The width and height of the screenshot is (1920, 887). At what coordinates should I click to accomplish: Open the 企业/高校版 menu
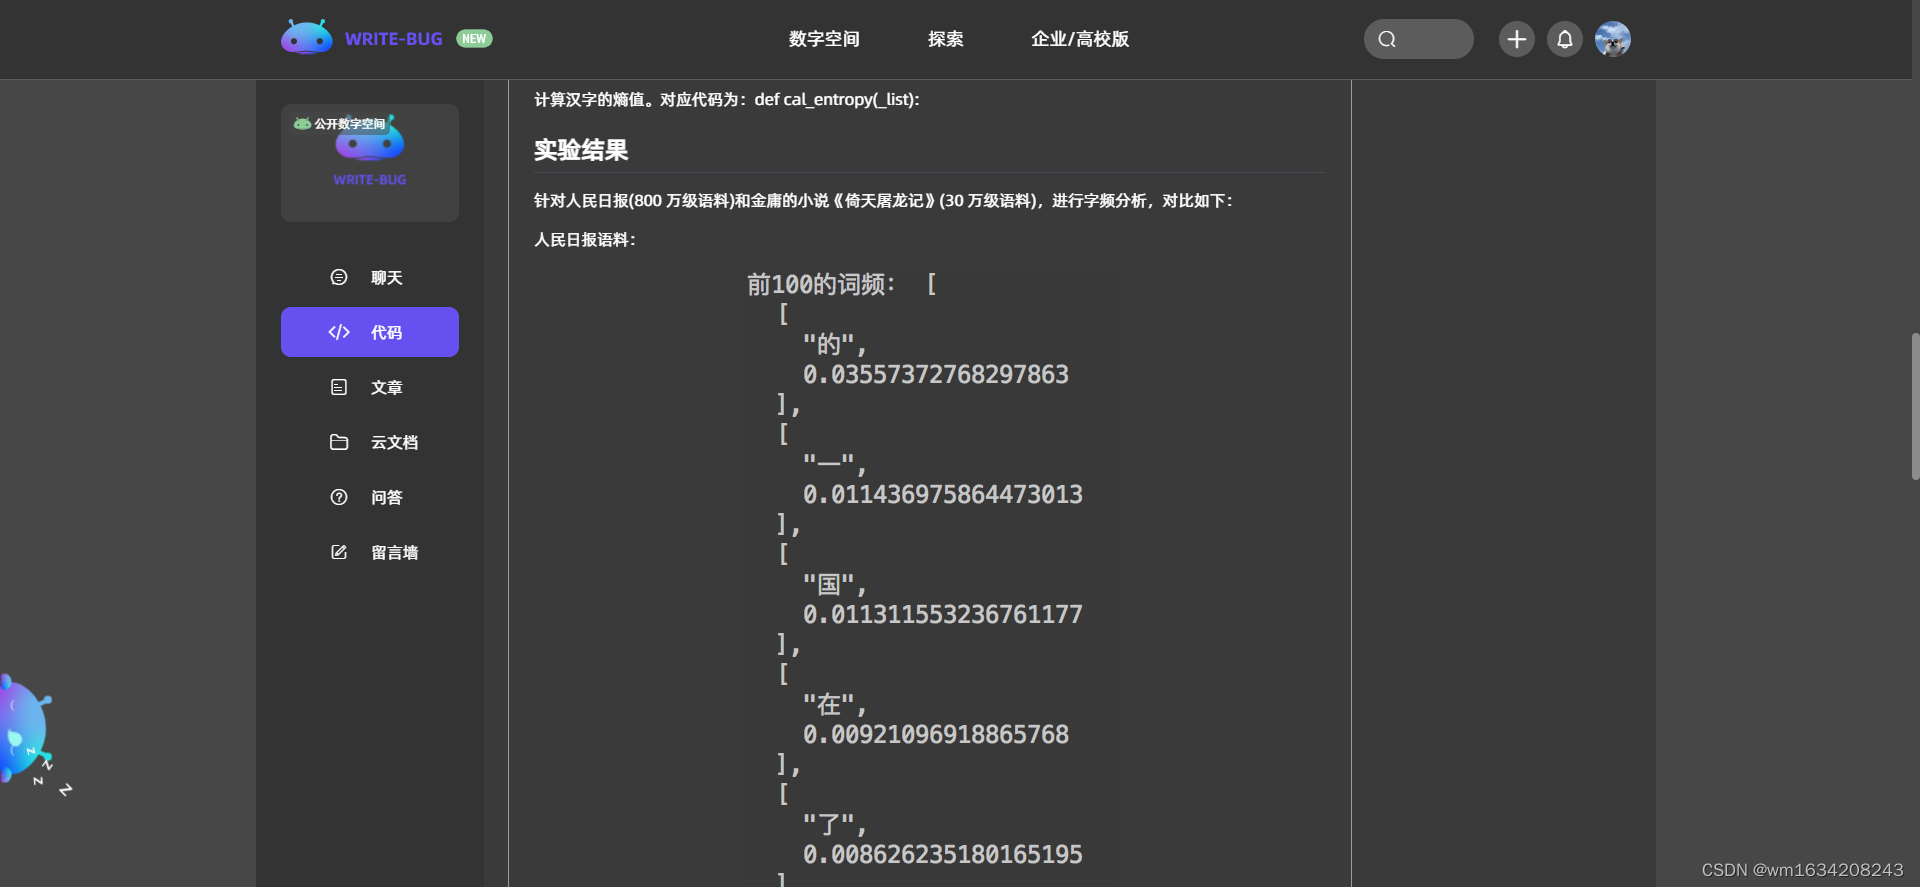[1080, 39]
